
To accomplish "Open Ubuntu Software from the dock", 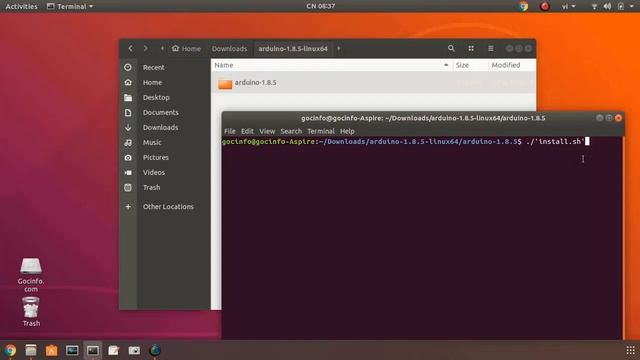I will [51, 350].
